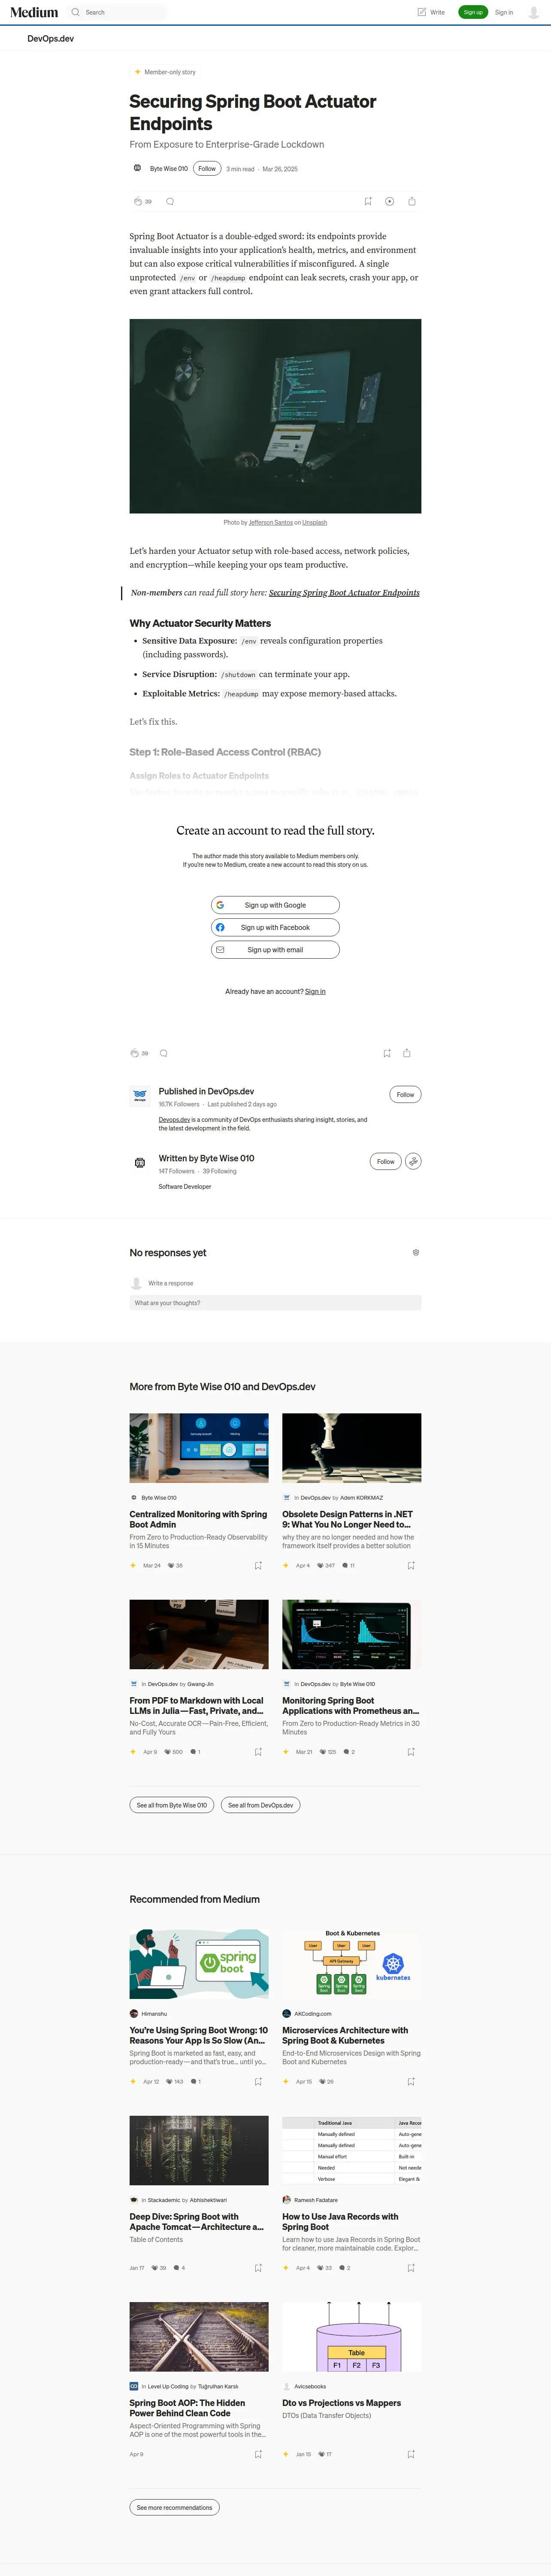Screen dimensions: 551x2576
Task: Open How to Use Java Records title
Action: [340, 2222]
